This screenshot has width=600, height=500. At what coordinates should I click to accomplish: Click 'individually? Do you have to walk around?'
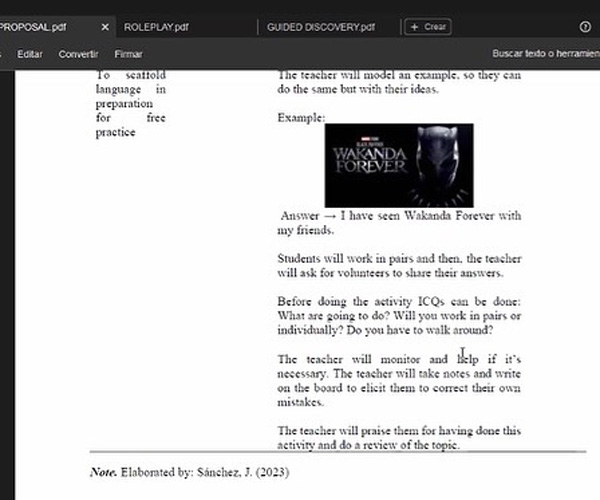(385, 330)
